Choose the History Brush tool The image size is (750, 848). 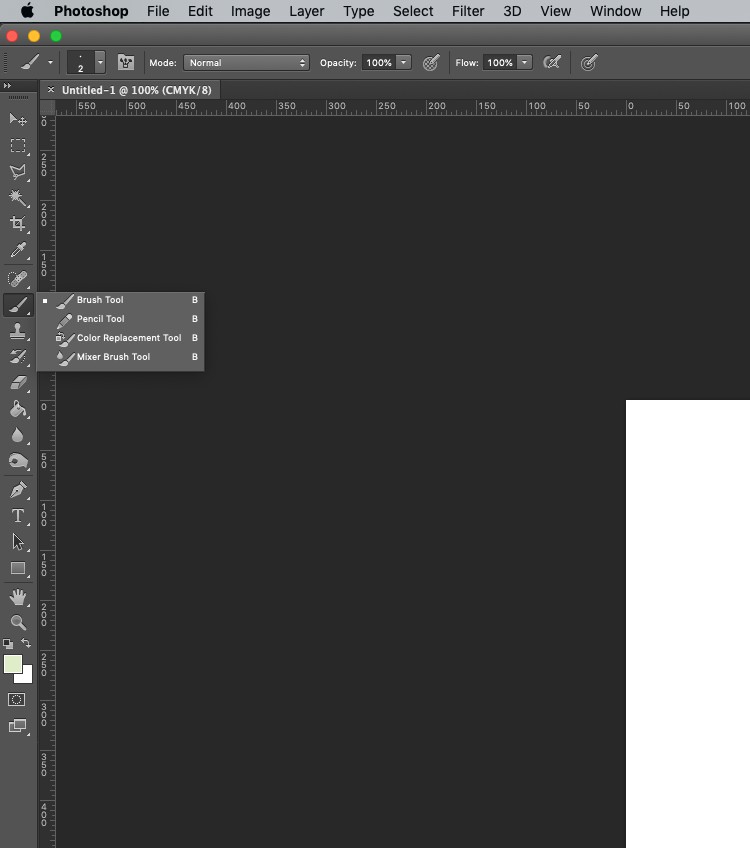[x=18, y=357]
